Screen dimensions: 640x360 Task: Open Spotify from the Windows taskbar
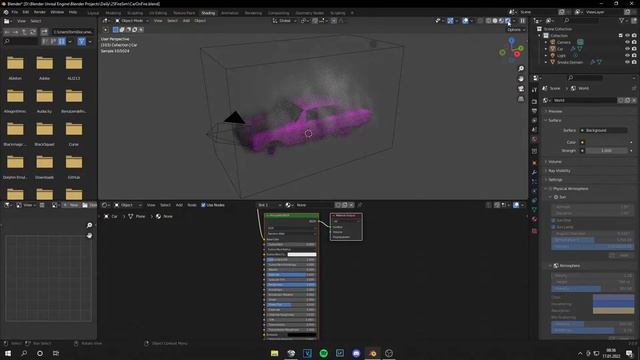point(324,353)
